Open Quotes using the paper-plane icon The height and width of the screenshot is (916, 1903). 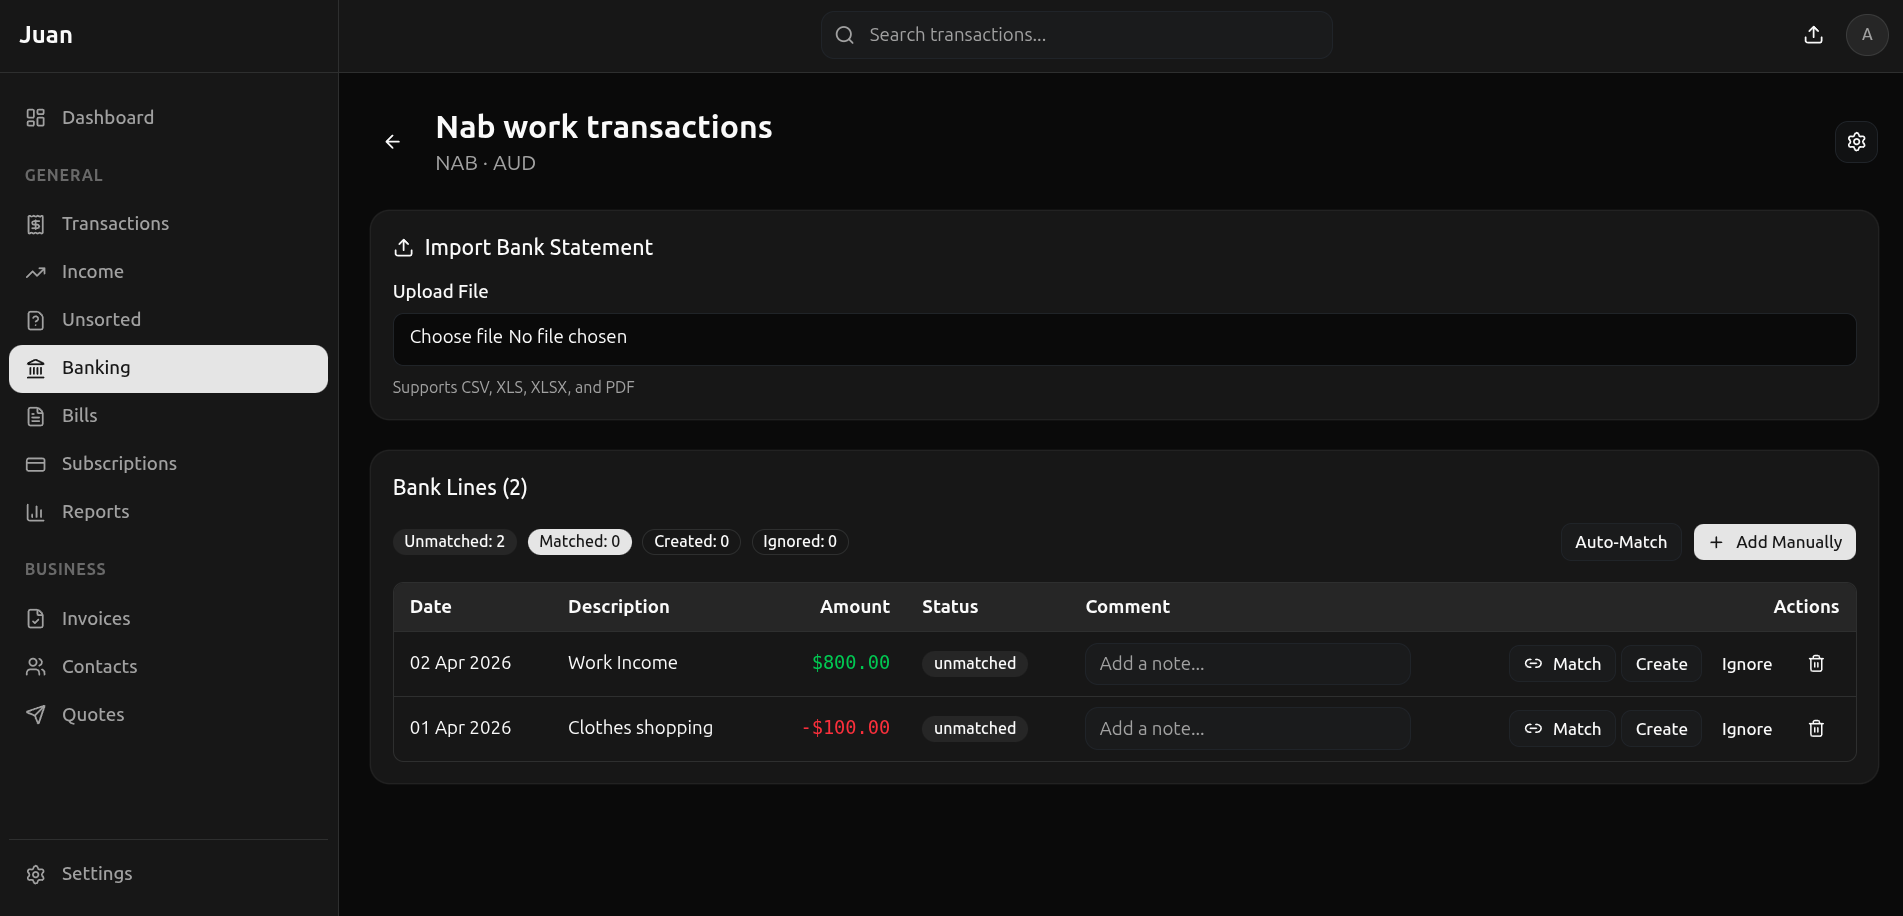[36, 714]
